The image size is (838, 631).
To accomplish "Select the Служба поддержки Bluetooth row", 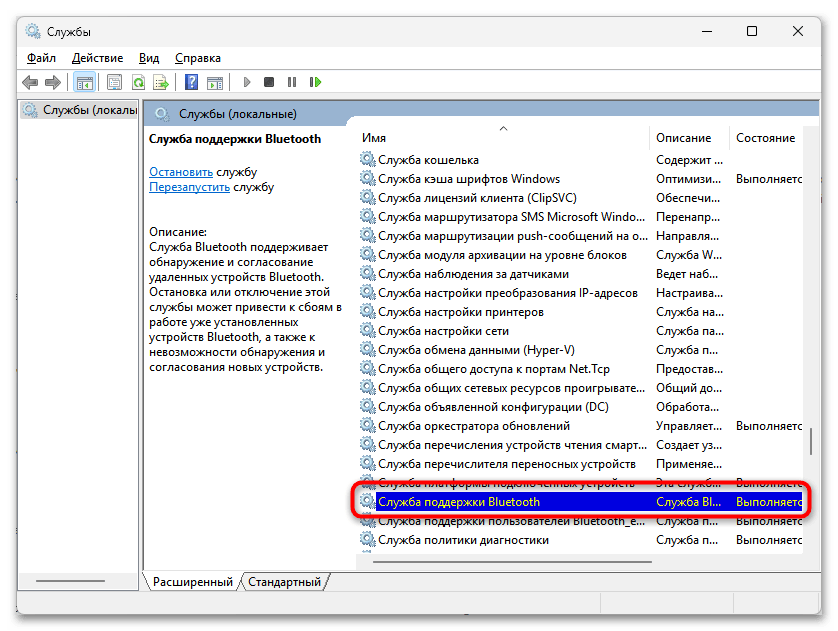I will 580,502.
